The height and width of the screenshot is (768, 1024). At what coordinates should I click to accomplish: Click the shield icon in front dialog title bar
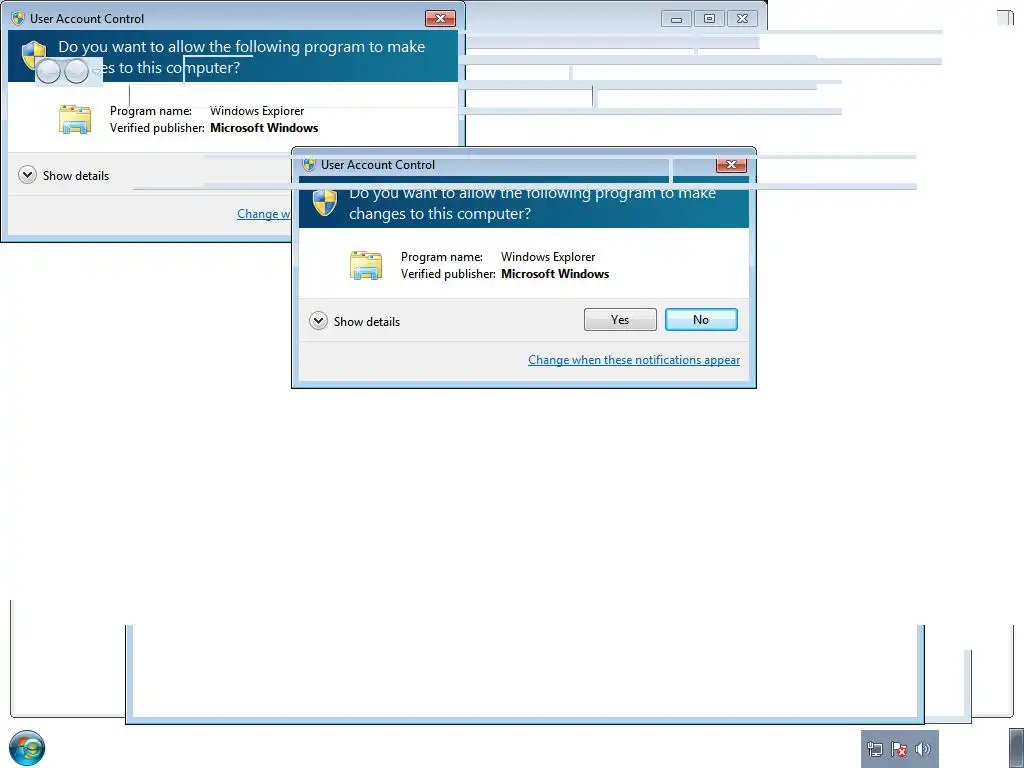point(310,165)
